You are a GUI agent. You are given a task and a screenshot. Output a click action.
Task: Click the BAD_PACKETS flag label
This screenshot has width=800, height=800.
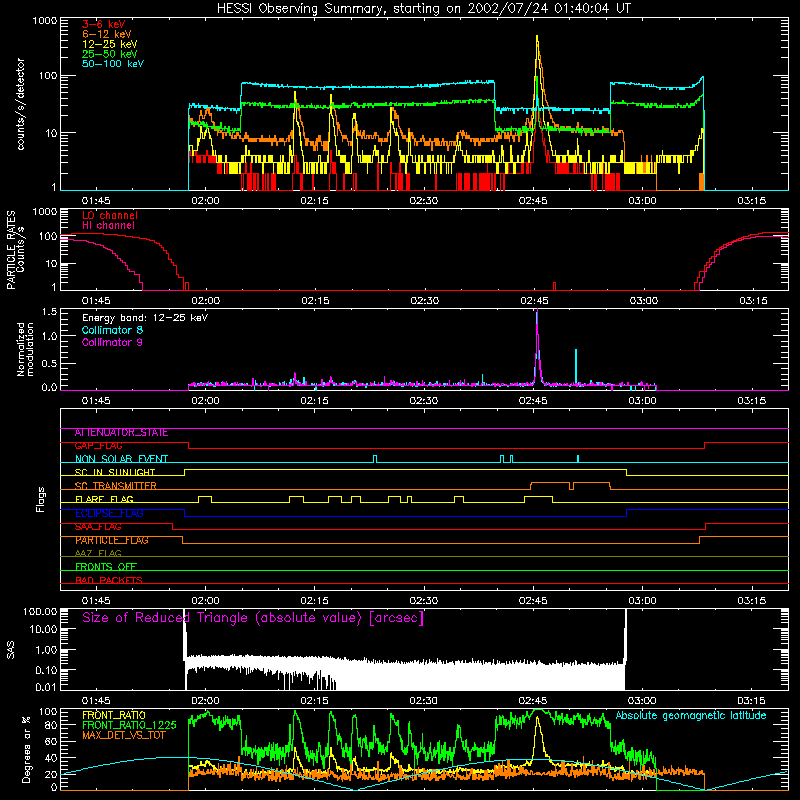tap(109, 580)
